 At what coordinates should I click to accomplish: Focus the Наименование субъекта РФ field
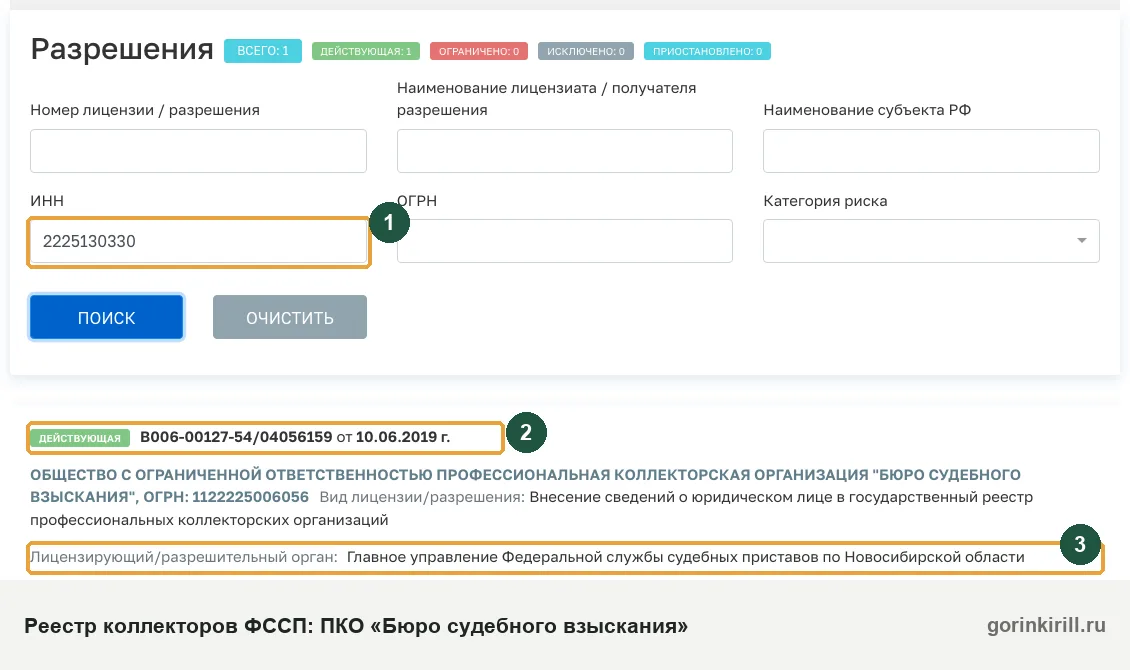point(931,151)
